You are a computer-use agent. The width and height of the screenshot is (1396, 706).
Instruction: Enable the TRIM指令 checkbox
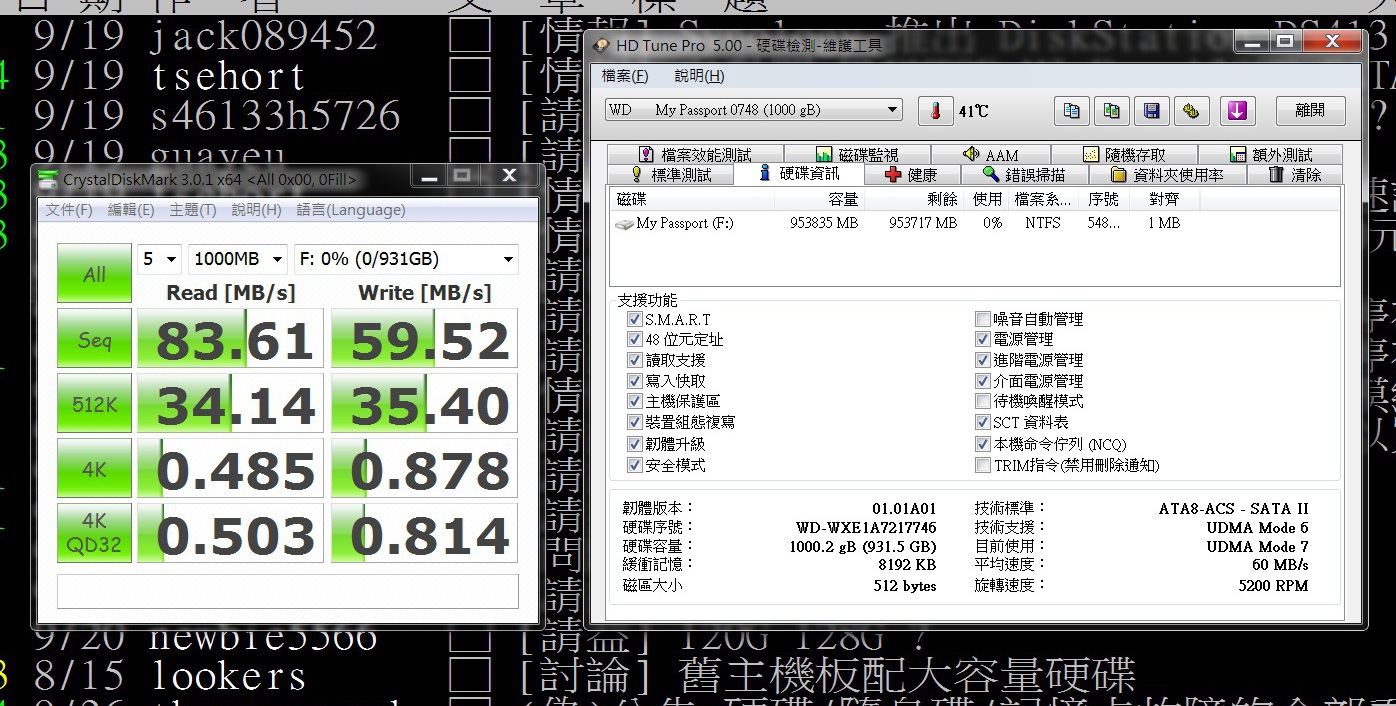tap(983, 465)
